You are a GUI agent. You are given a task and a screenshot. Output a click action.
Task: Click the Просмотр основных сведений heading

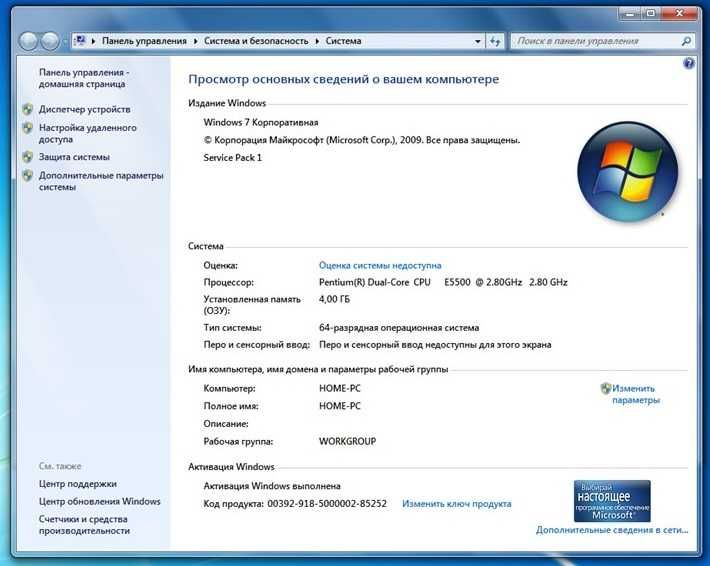tap(344, 79)
